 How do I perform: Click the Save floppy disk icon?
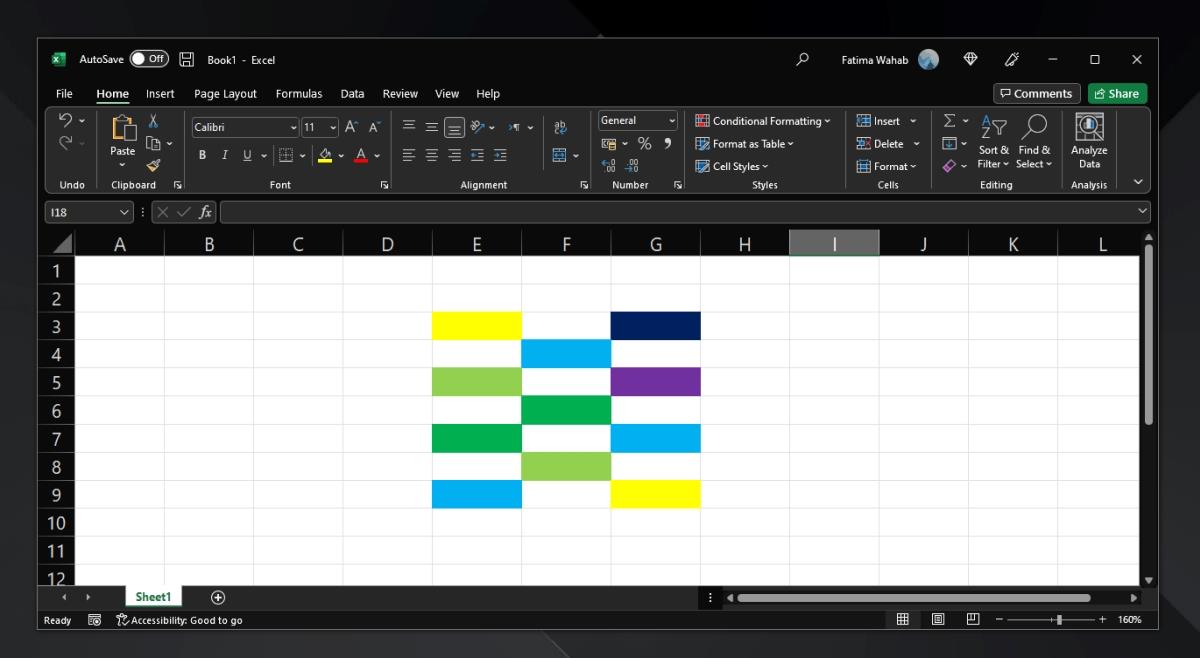186,60
